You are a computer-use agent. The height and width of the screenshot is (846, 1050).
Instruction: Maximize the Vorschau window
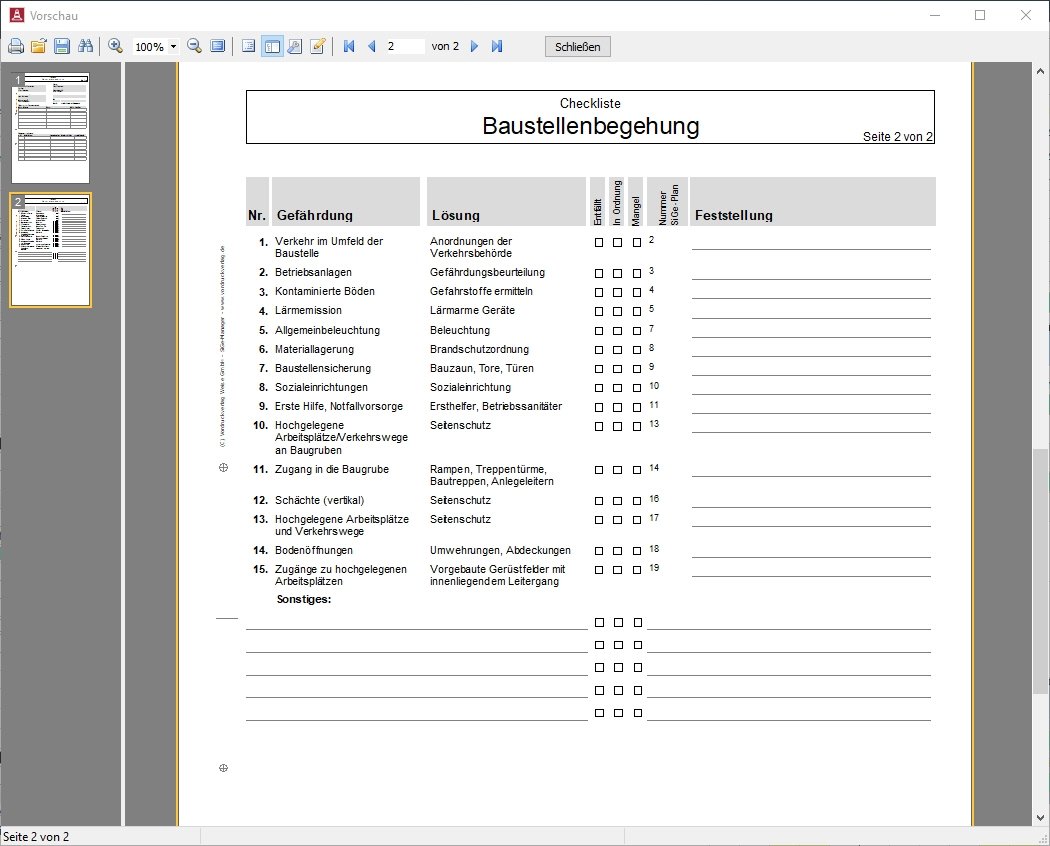[x=980, y=15]
